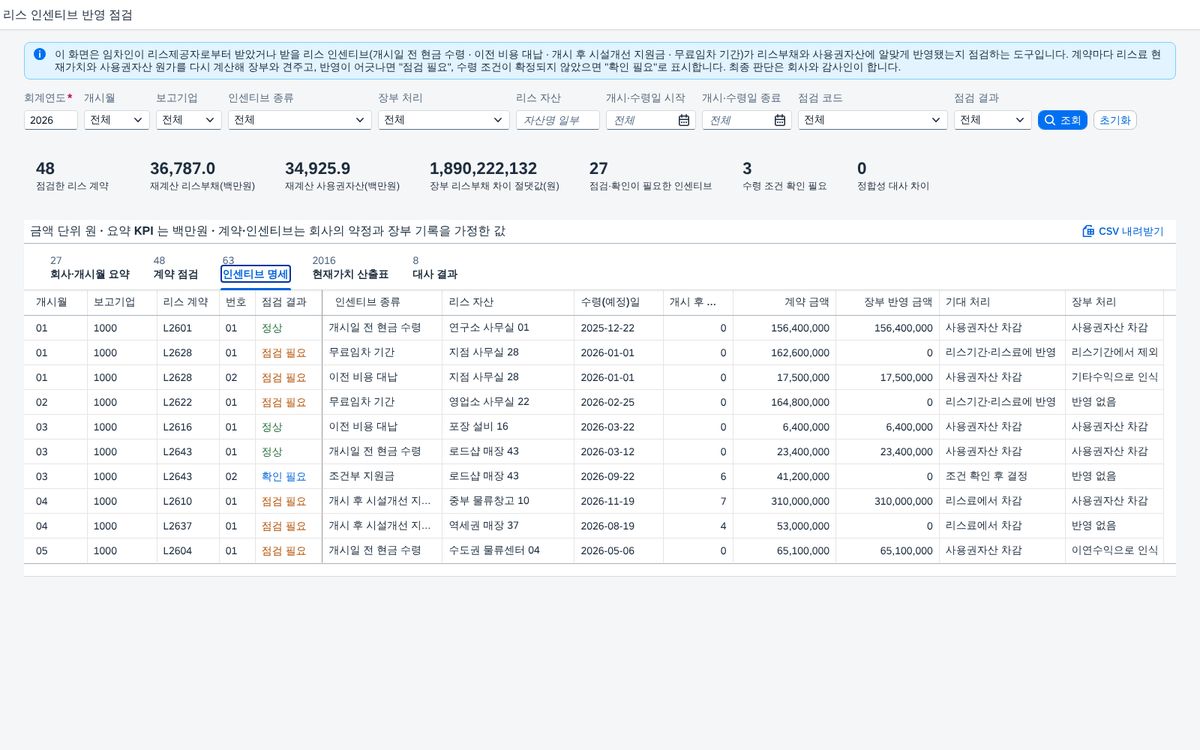Screen dimensions: 1200x750
Task: Click the 162,600,000 contract amount cell
Action: [785, 353]
